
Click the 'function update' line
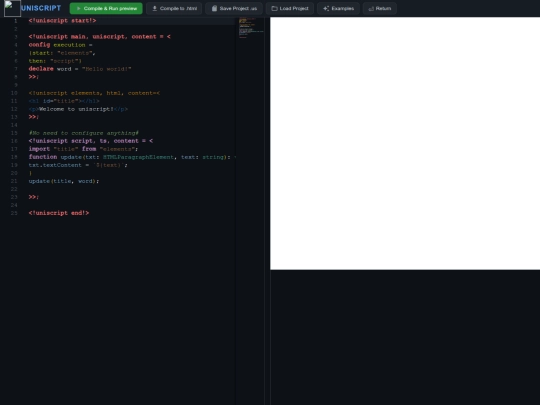[132, 157]
